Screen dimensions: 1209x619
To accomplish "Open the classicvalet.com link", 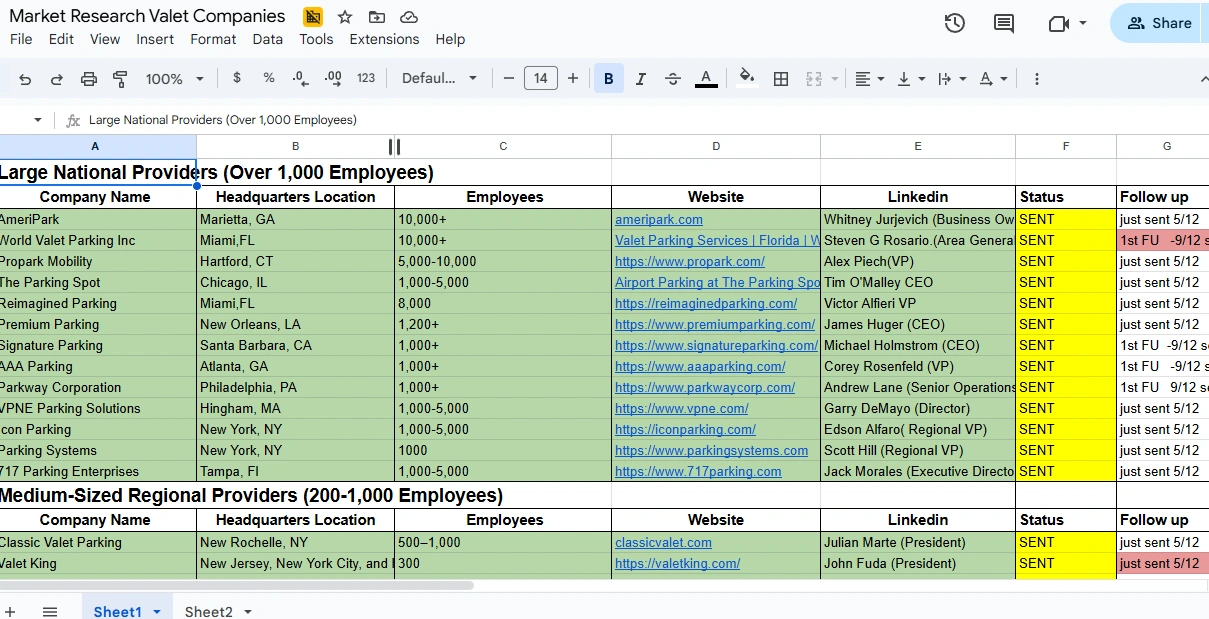I will (663, 542).
